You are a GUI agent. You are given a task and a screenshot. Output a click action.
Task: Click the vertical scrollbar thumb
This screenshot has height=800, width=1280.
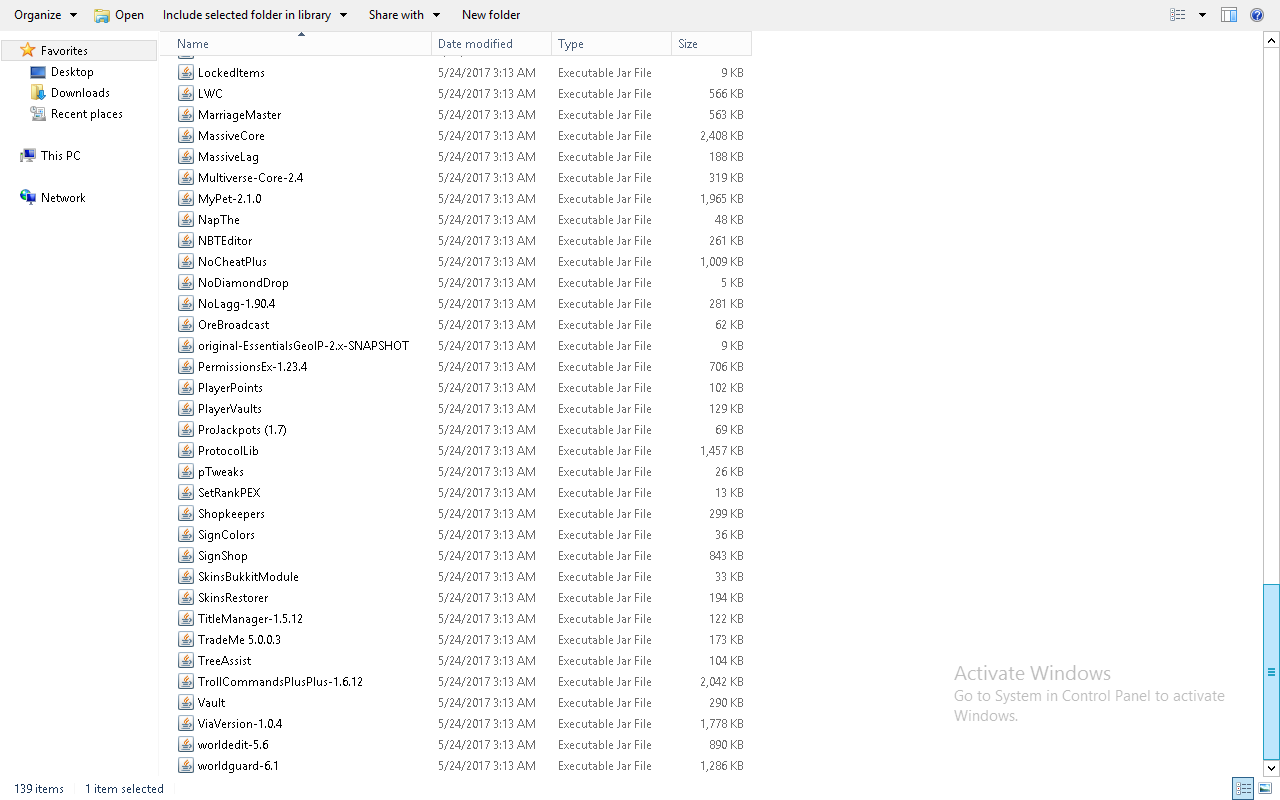pos(1272,672)
